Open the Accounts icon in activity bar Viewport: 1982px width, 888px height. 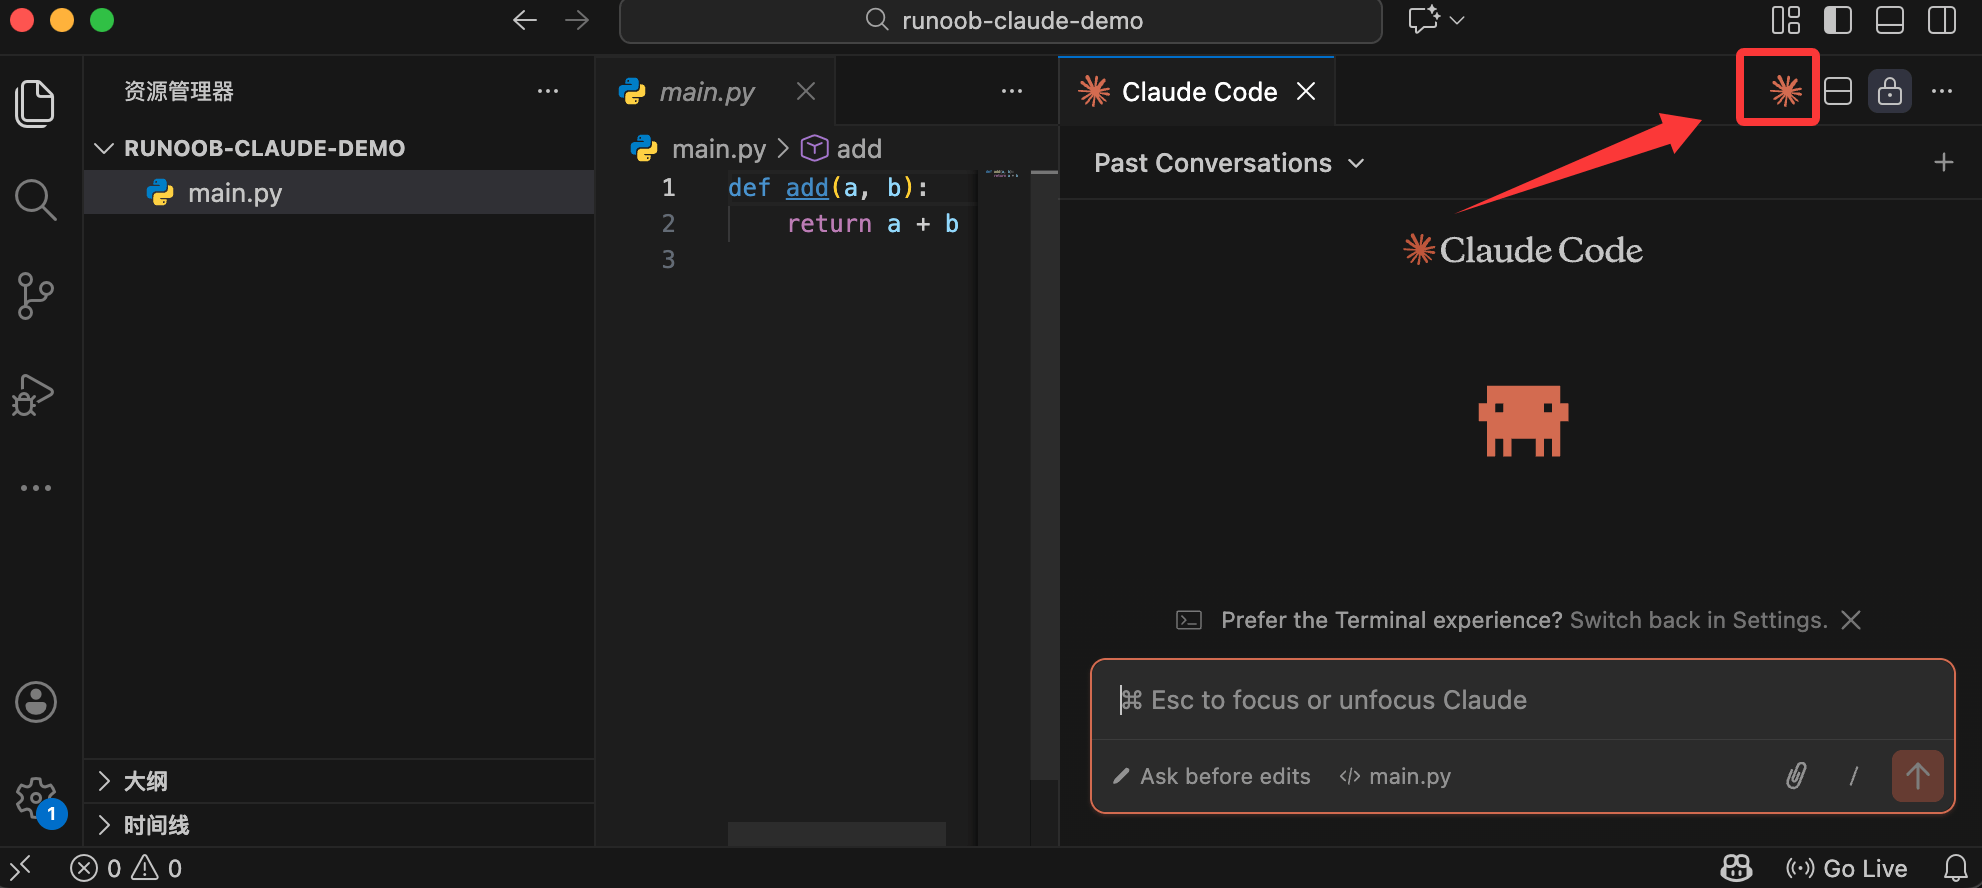coord(36,702)
